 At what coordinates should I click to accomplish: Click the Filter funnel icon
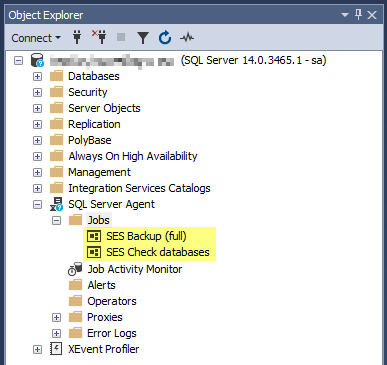coord(143,38)
